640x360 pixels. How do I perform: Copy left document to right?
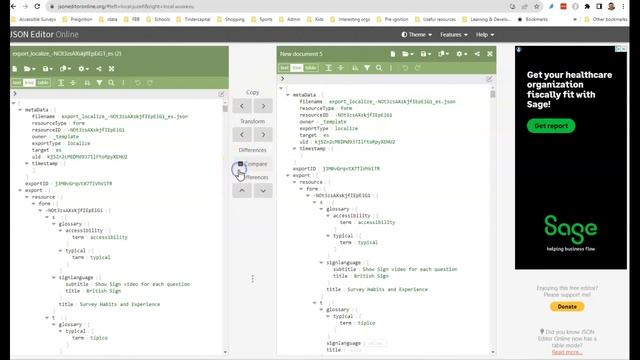point(263,106)
